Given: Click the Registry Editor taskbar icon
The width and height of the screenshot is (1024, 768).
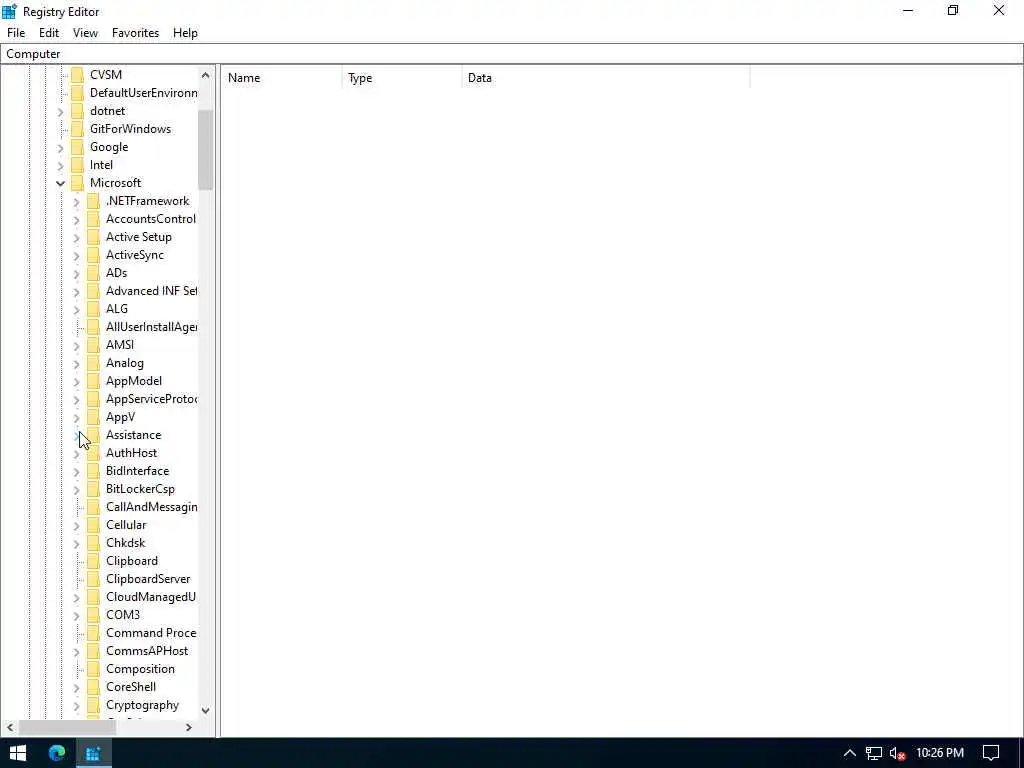Looking at the screenshot, I should pyautogui.click(x=93, y=753).
